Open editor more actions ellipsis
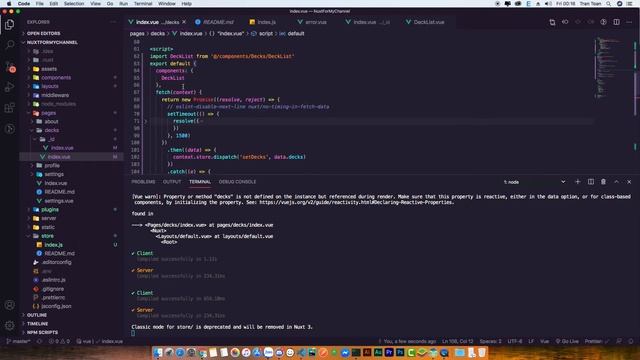This screenshot has height=360, width=640. [x=629, y=22]
